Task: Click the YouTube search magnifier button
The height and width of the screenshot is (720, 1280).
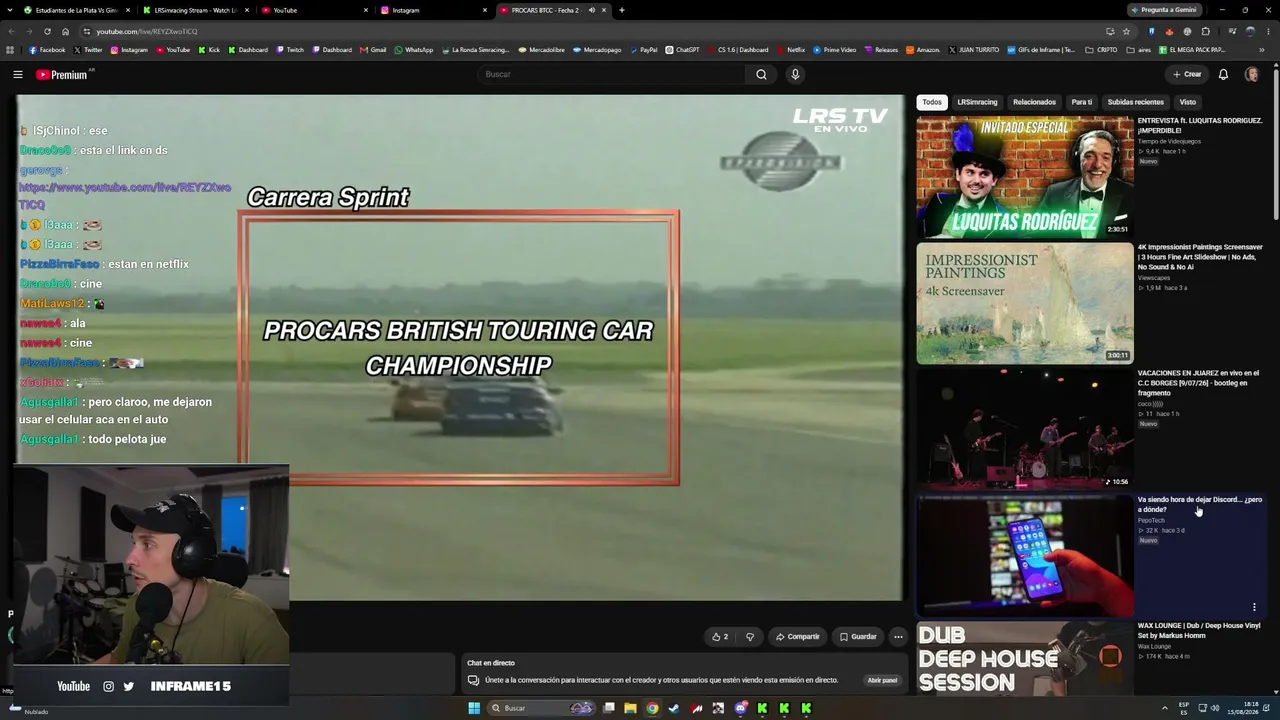Action: pyautogui.click(x=761, y=74)
